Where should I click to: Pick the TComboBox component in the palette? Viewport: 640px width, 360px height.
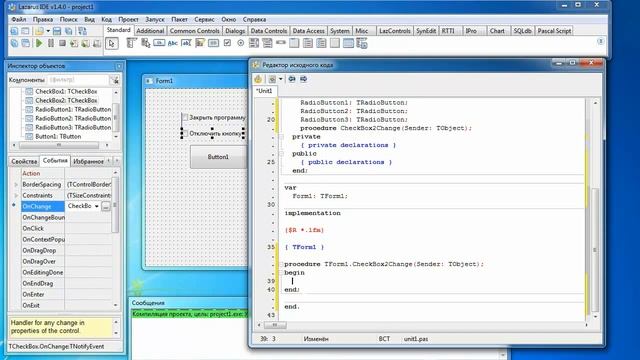(x=267, y=43)
